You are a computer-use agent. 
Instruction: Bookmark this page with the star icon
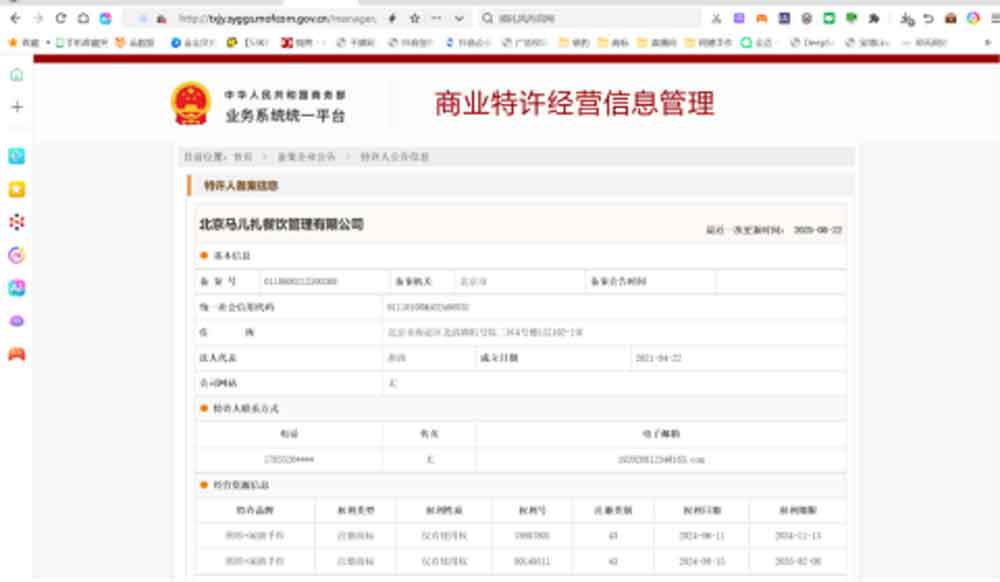pyautogui.click(x=415, y=18)
